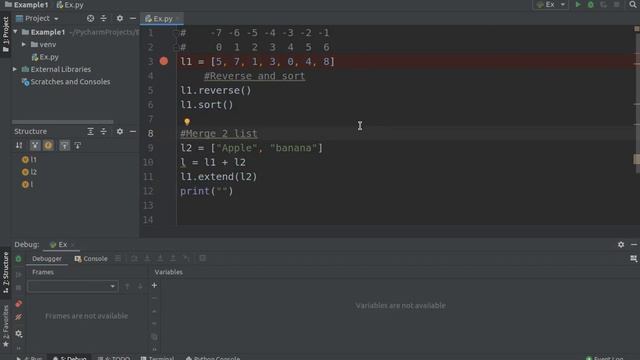Select the Ex debug session tab
Screen dimensions: 640x360
pos(62,244)
